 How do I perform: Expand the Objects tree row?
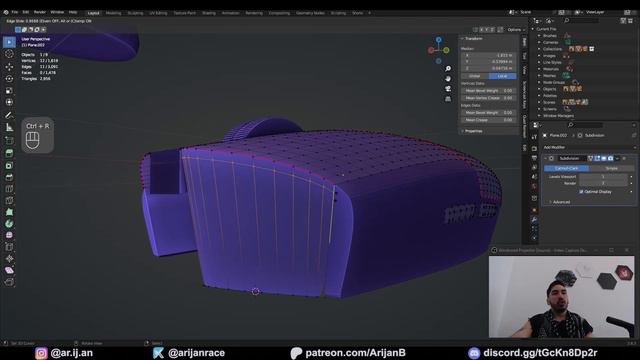[x=539, y=89]
